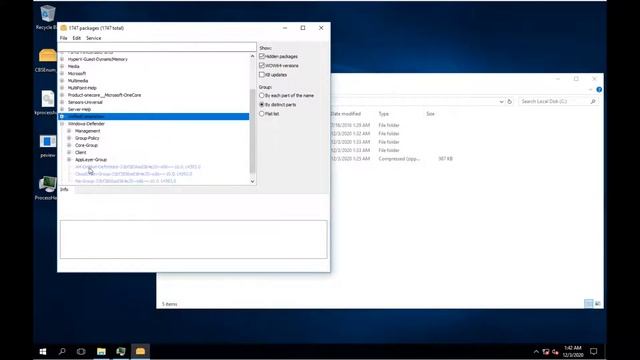
Task: Switch Explorer to details view icon
Action: (588, 303)
